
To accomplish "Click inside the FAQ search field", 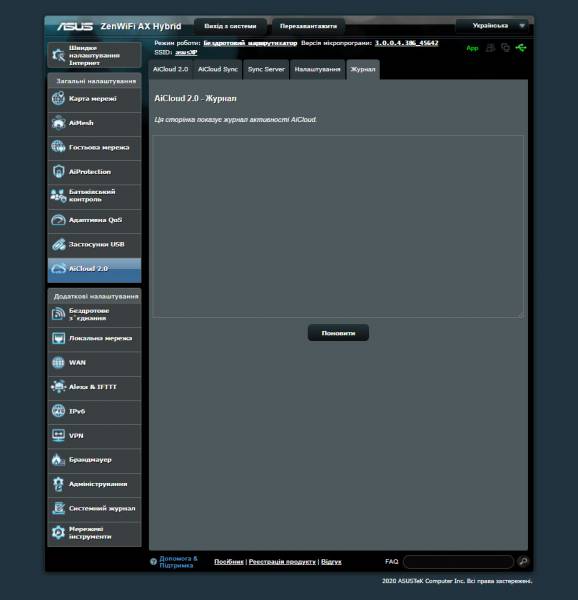I will [458, 562].
